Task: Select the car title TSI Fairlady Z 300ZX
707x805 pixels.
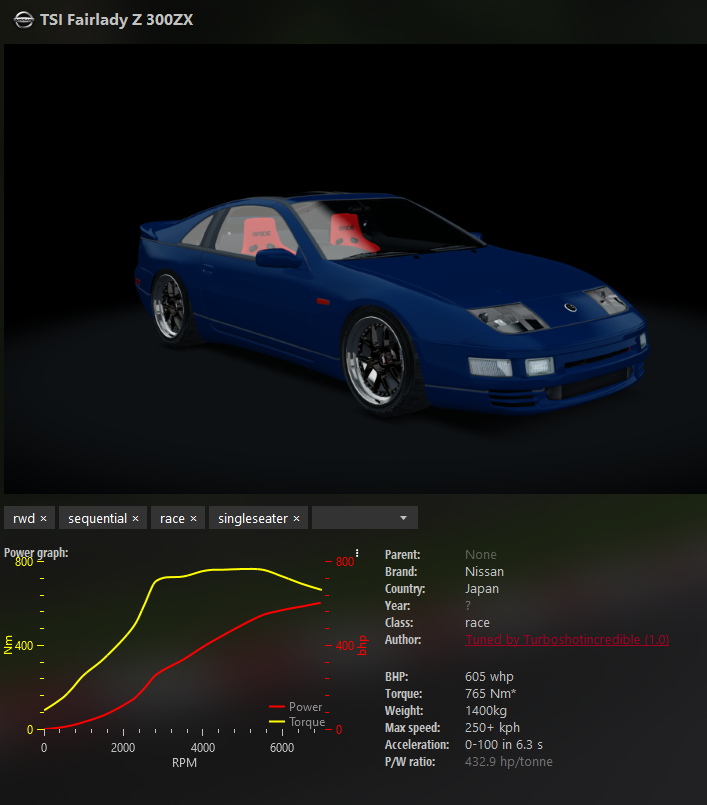Action: 117,20
